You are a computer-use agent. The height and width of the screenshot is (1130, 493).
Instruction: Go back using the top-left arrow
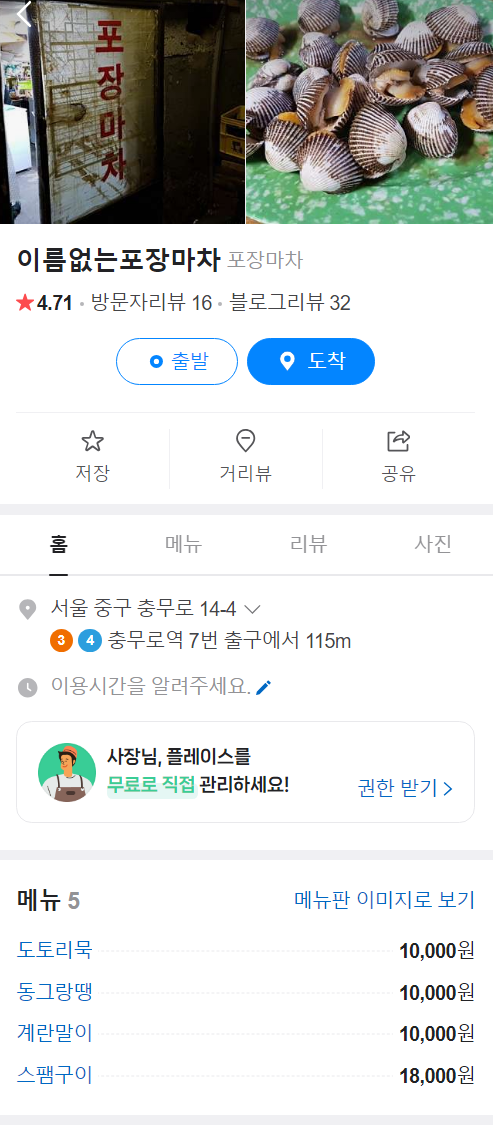point(24,14)
